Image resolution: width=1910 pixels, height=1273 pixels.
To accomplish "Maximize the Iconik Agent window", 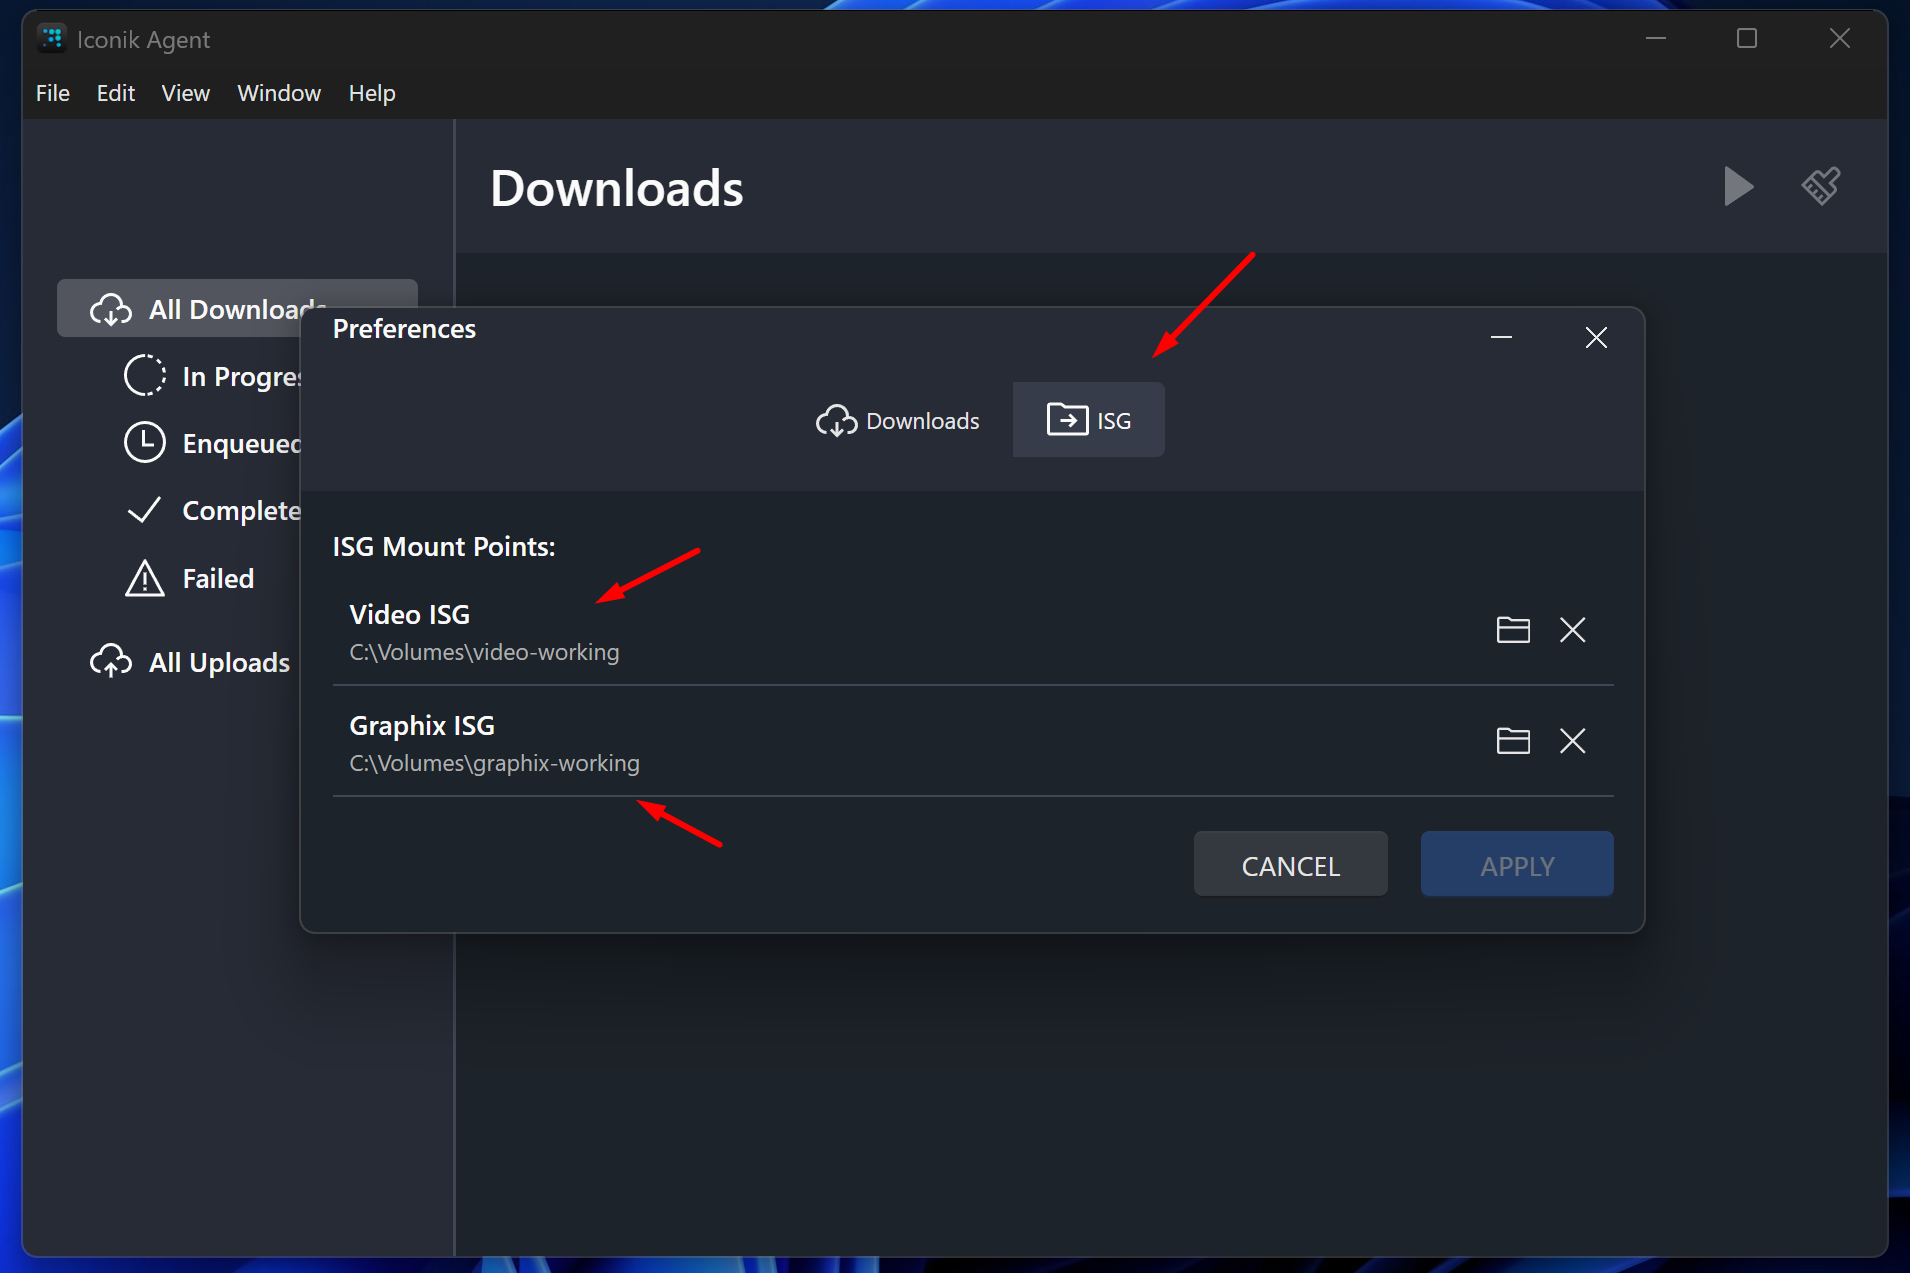I will pyautogui.click(x=1747, y=38).
